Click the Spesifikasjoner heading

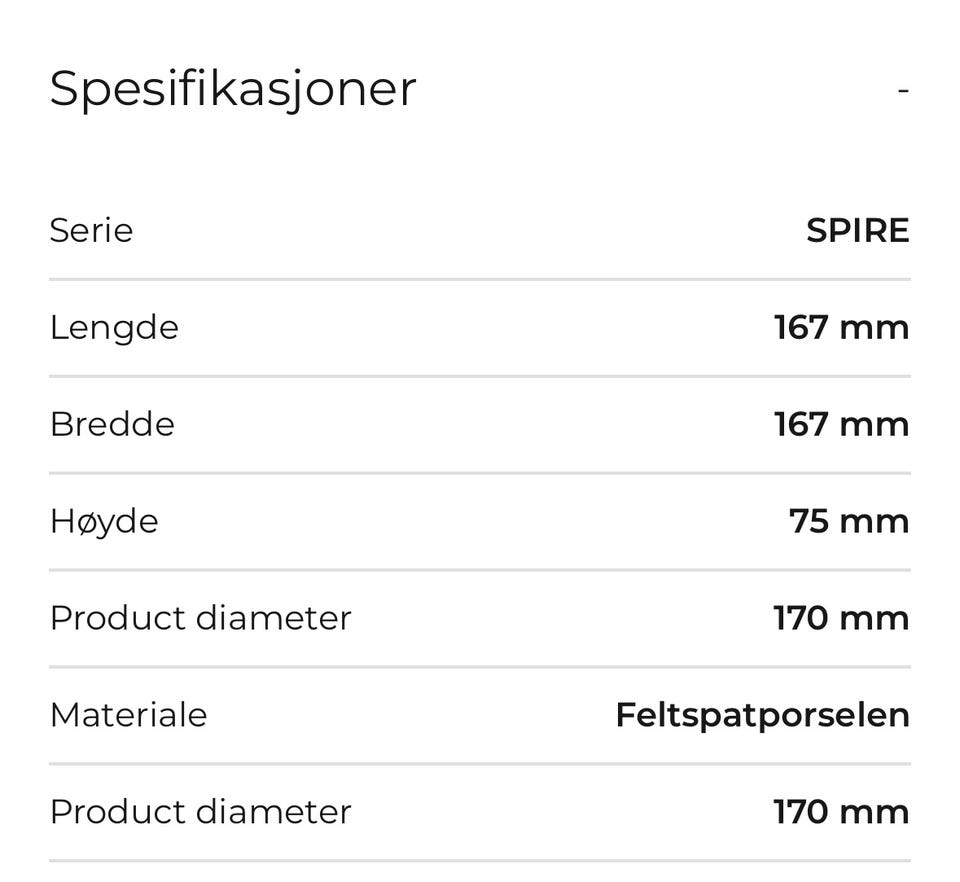(233, 90)
